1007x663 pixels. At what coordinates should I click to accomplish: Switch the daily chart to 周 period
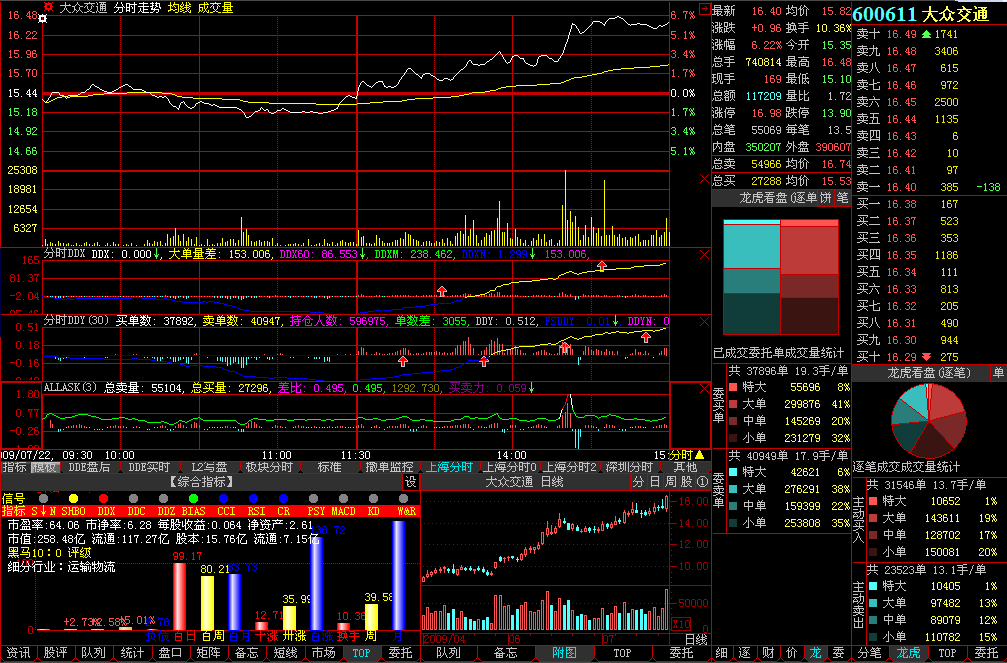(x=670, y=482)
